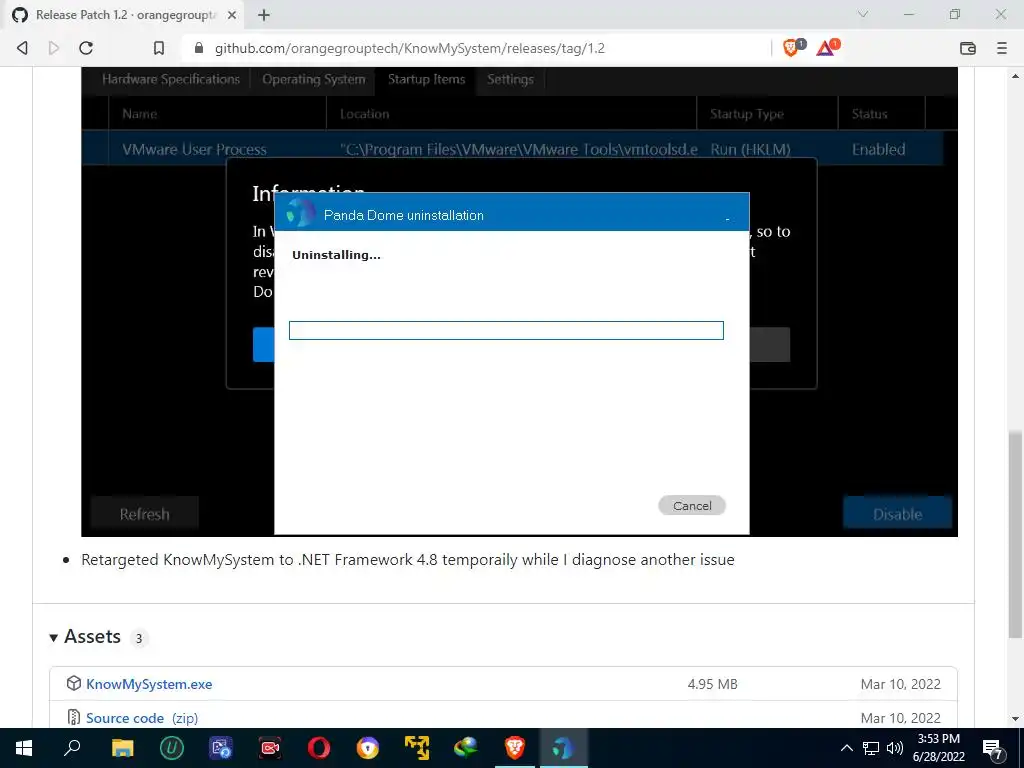Cancel the Panda Dome uninstallation

click(692, 505)
